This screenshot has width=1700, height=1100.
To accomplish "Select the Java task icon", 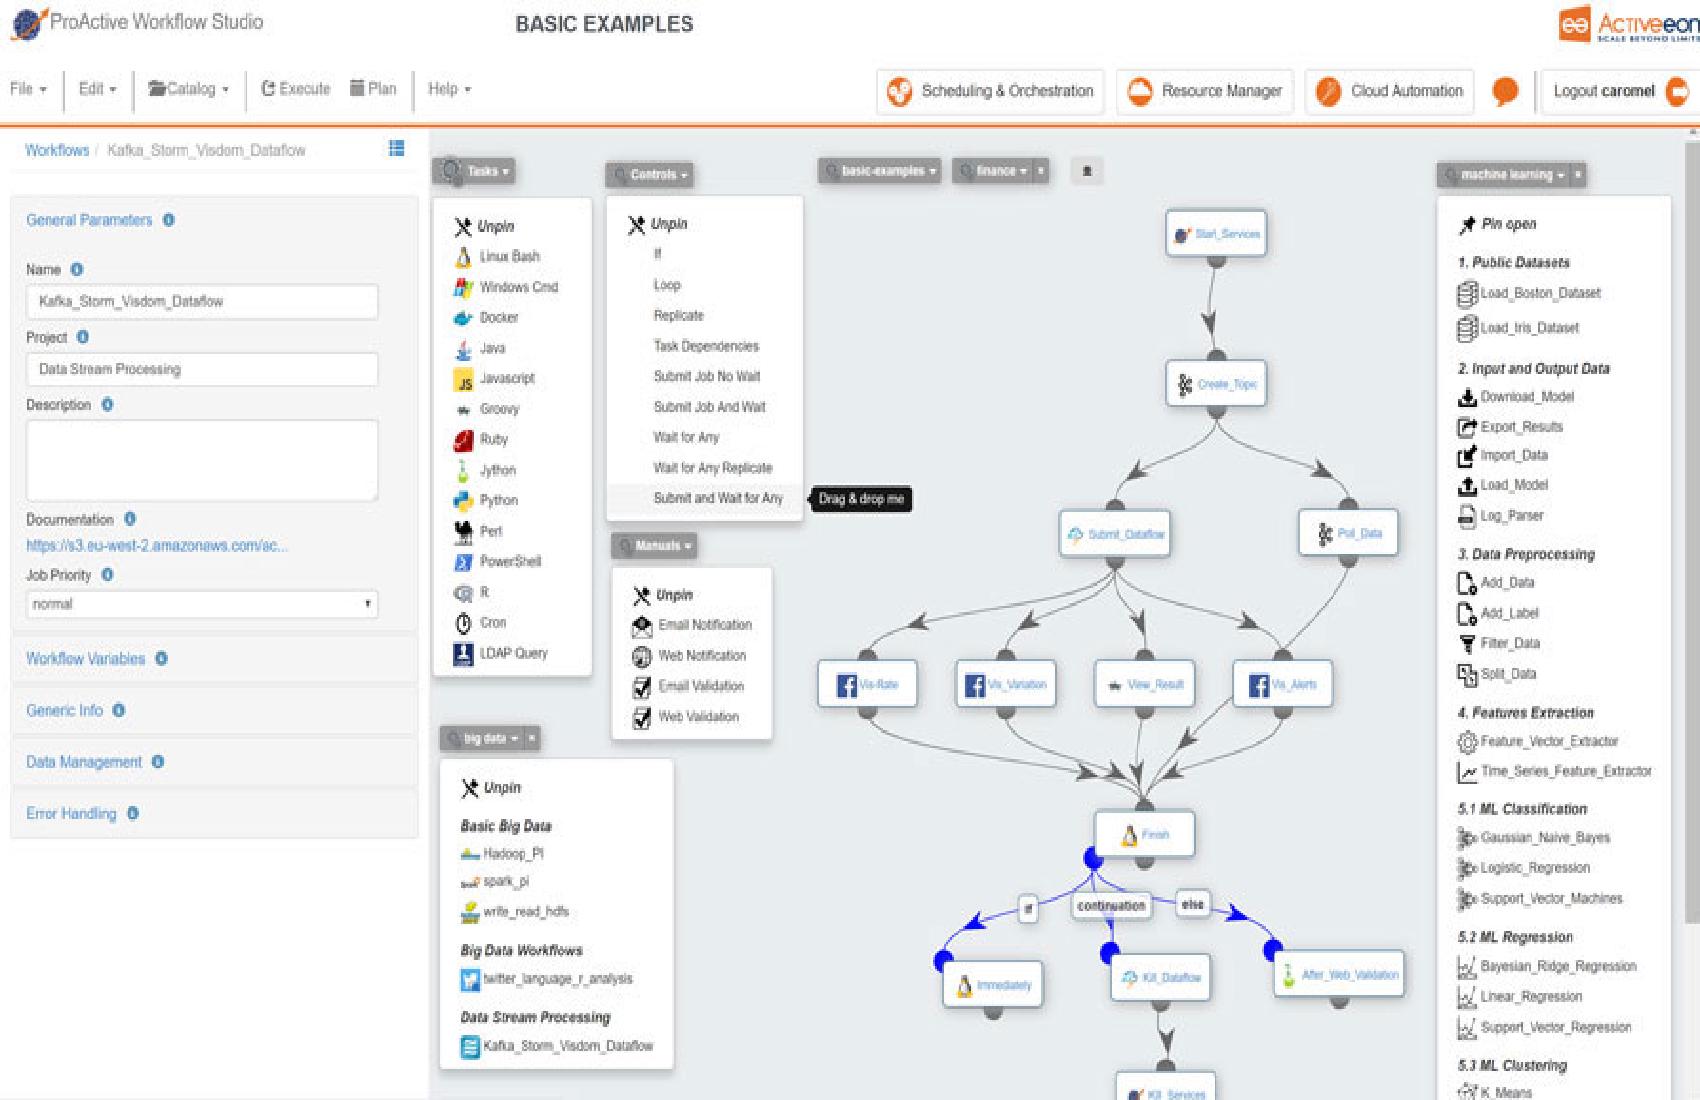I will [x=462, y=349].
